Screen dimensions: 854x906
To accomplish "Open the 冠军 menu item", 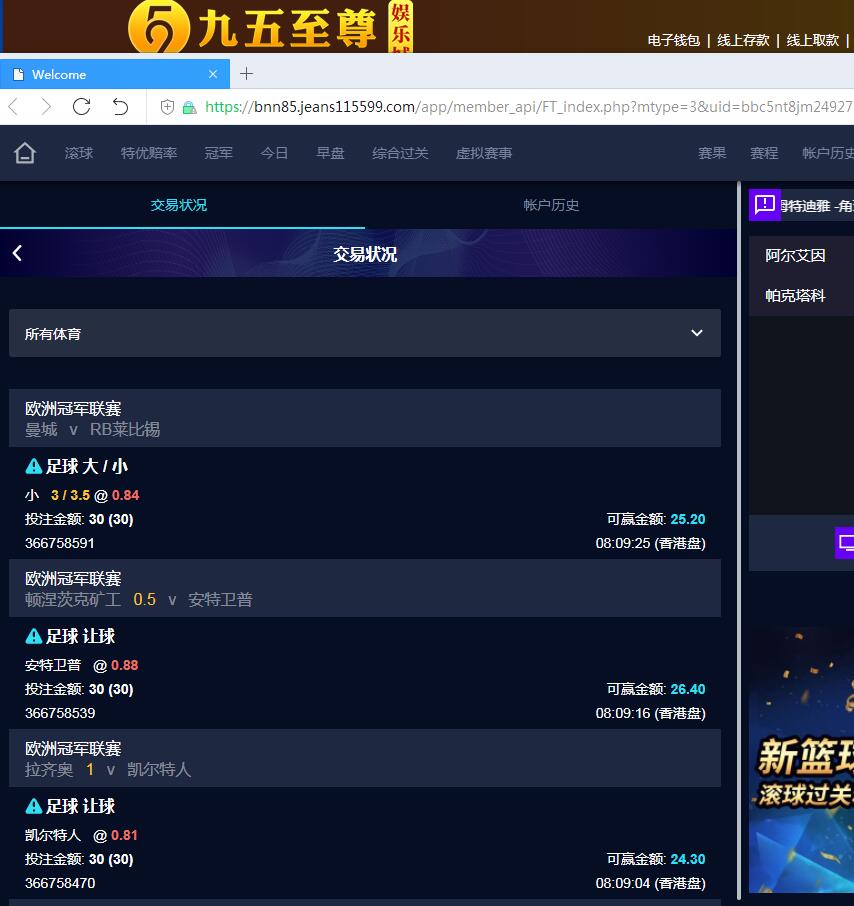I will coord(218,153).
